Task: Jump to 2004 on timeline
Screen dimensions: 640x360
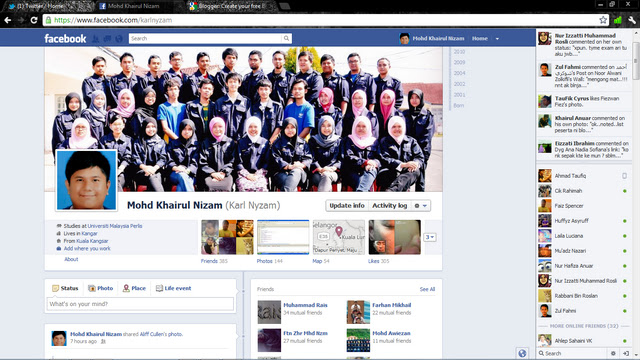Action: (x=459, y=73)
